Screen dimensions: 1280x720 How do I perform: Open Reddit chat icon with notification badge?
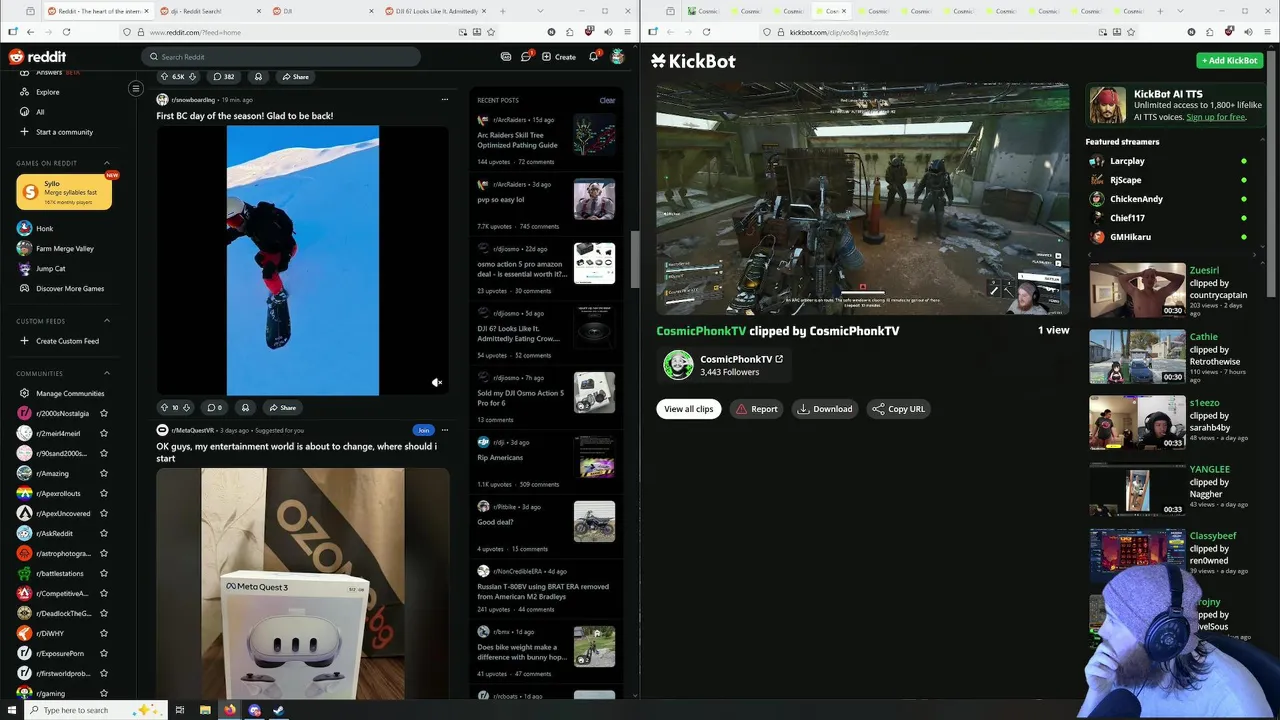click(526, 57)
